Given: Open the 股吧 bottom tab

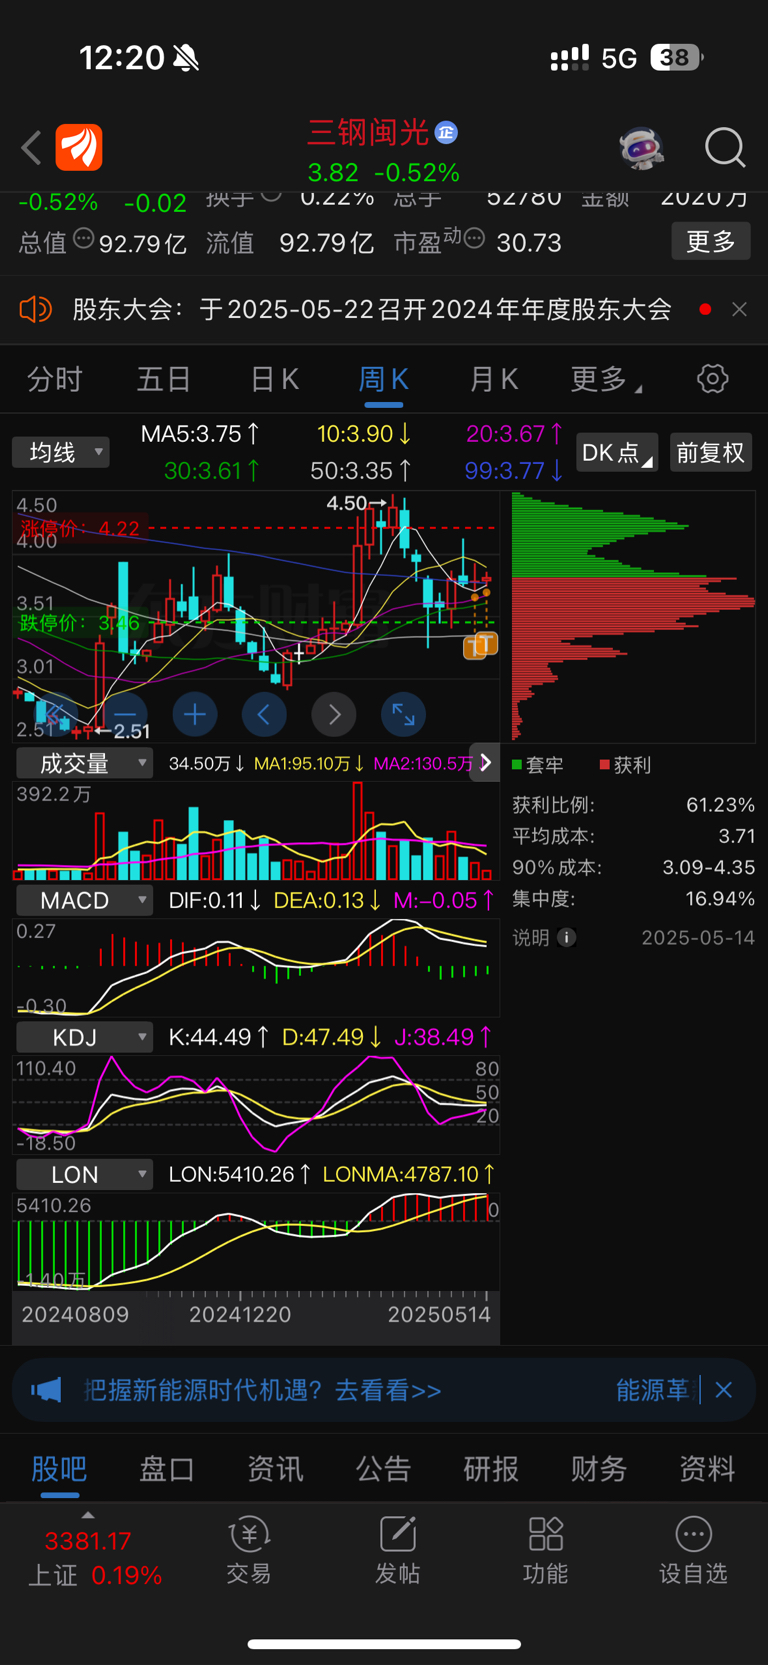Looking at the screenshot, I should [59, 1468].
